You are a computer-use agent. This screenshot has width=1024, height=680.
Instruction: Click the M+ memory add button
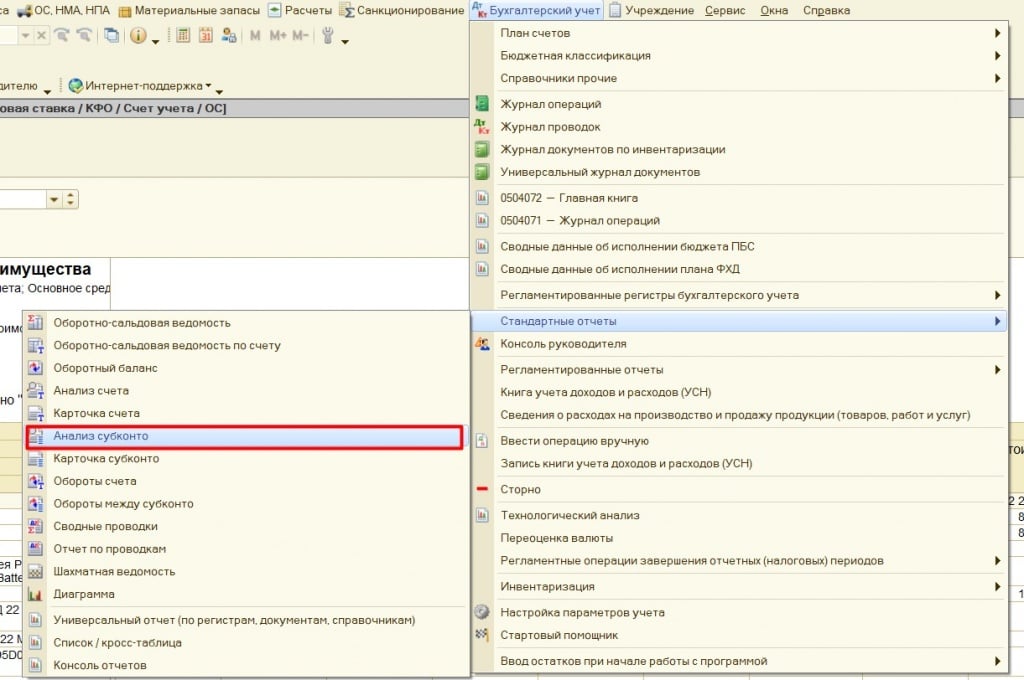pos(277,35)
